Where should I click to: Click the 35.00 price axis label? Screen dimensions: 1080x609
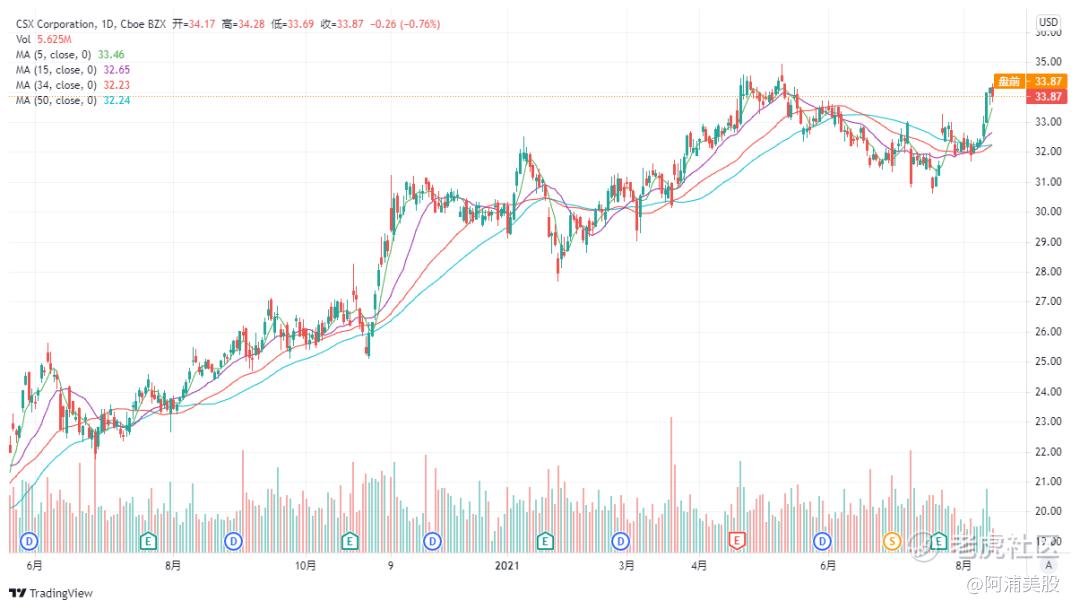[x=1048, y=61]
